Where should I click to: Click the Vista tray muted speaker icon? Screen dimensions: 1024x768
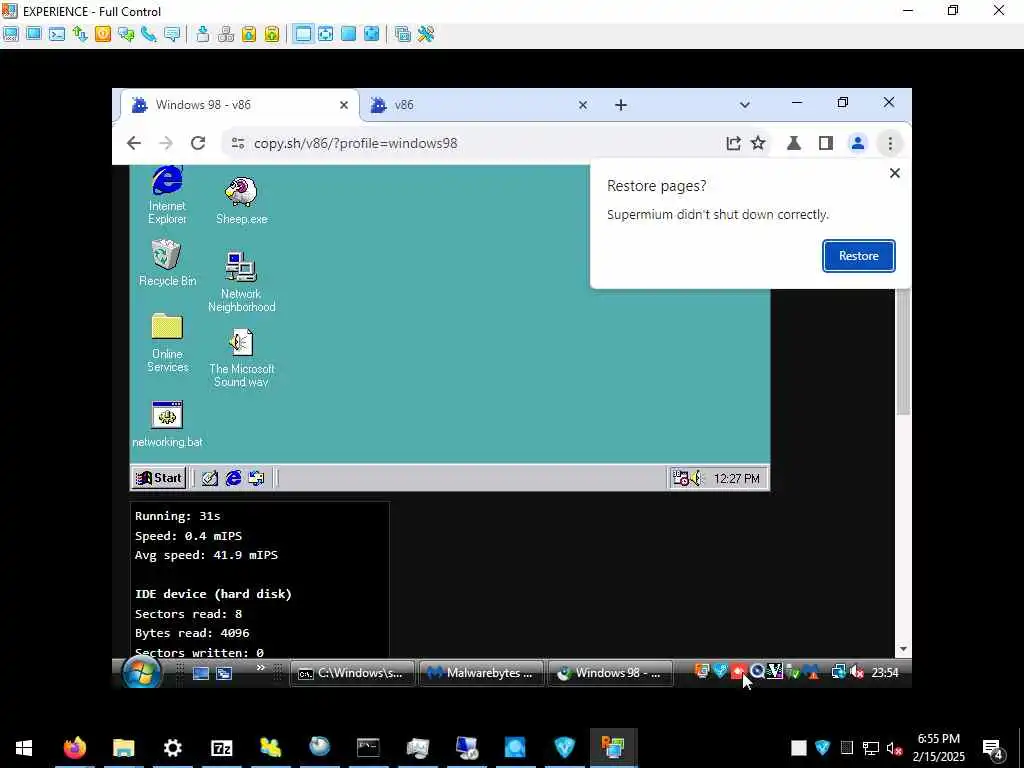[857, 672]
